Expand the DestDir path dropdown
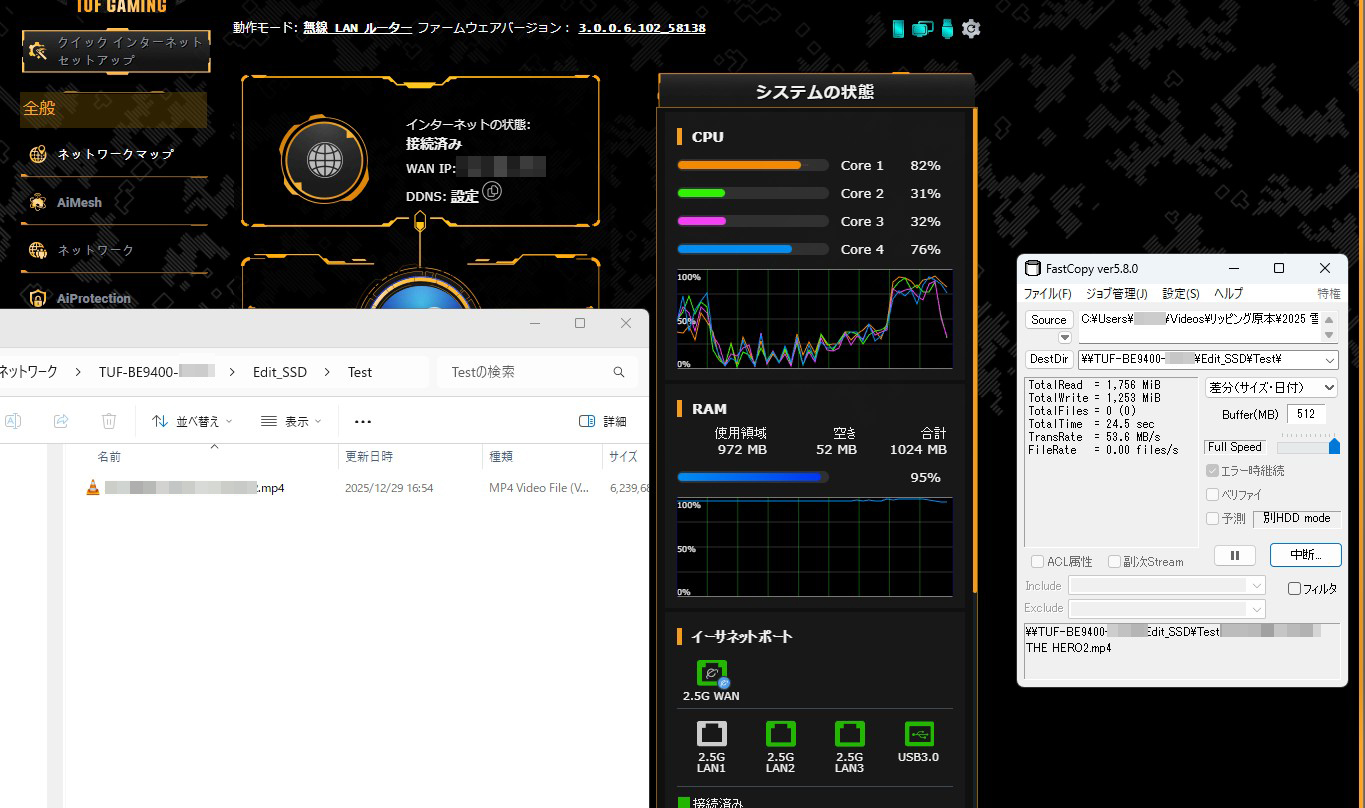Screen dimensions: 1365x808 click(1330, 360)
